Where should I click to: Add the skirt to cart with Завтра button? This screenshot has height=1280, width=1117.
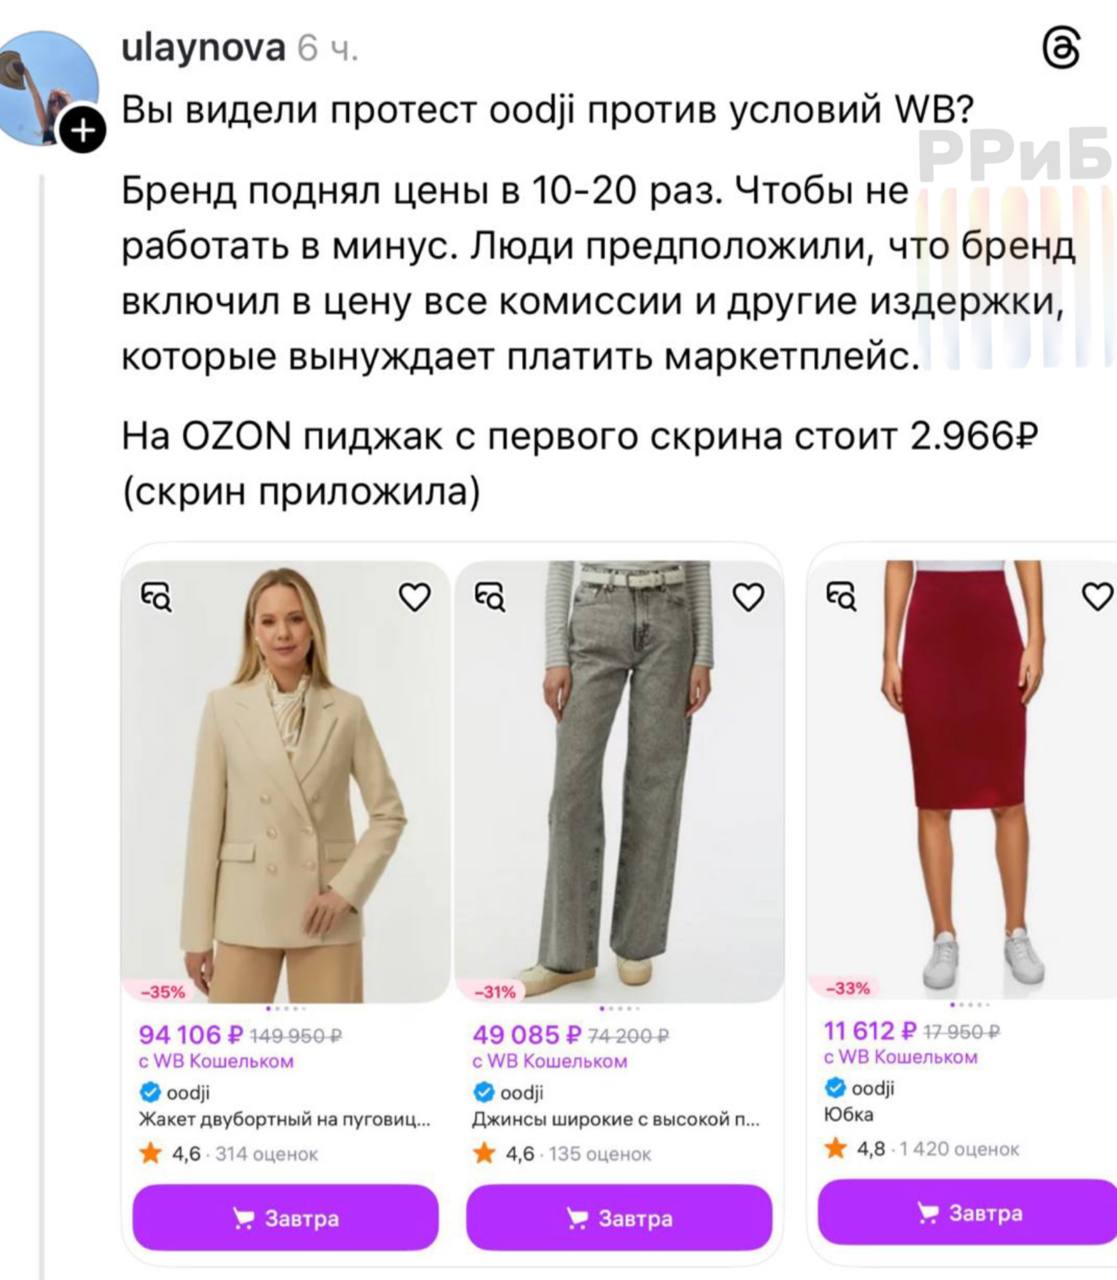(x=968, y=1213)
